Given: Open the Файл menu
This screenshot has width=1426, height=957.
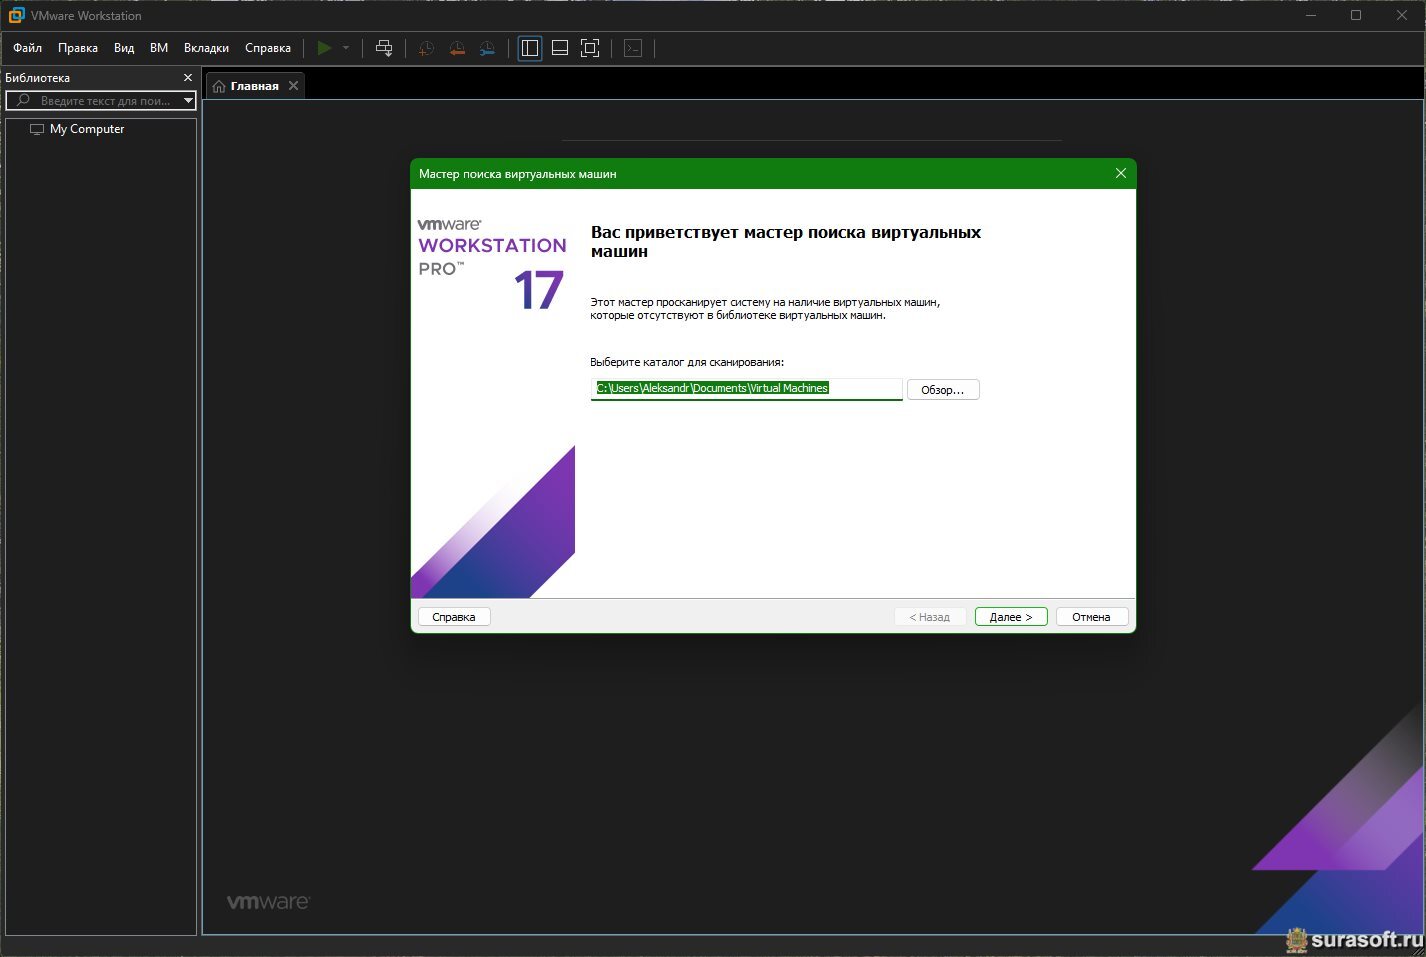Looking at the screenshot, I should coord(27,48).
